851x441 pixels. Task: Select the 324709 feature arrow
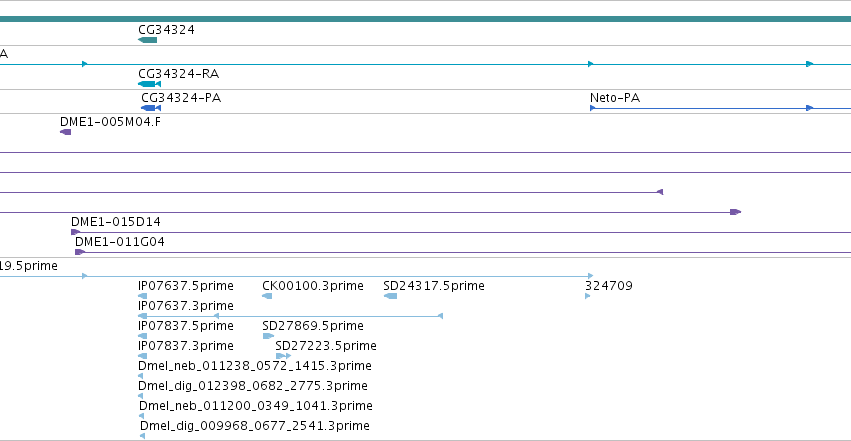(588, 296)
